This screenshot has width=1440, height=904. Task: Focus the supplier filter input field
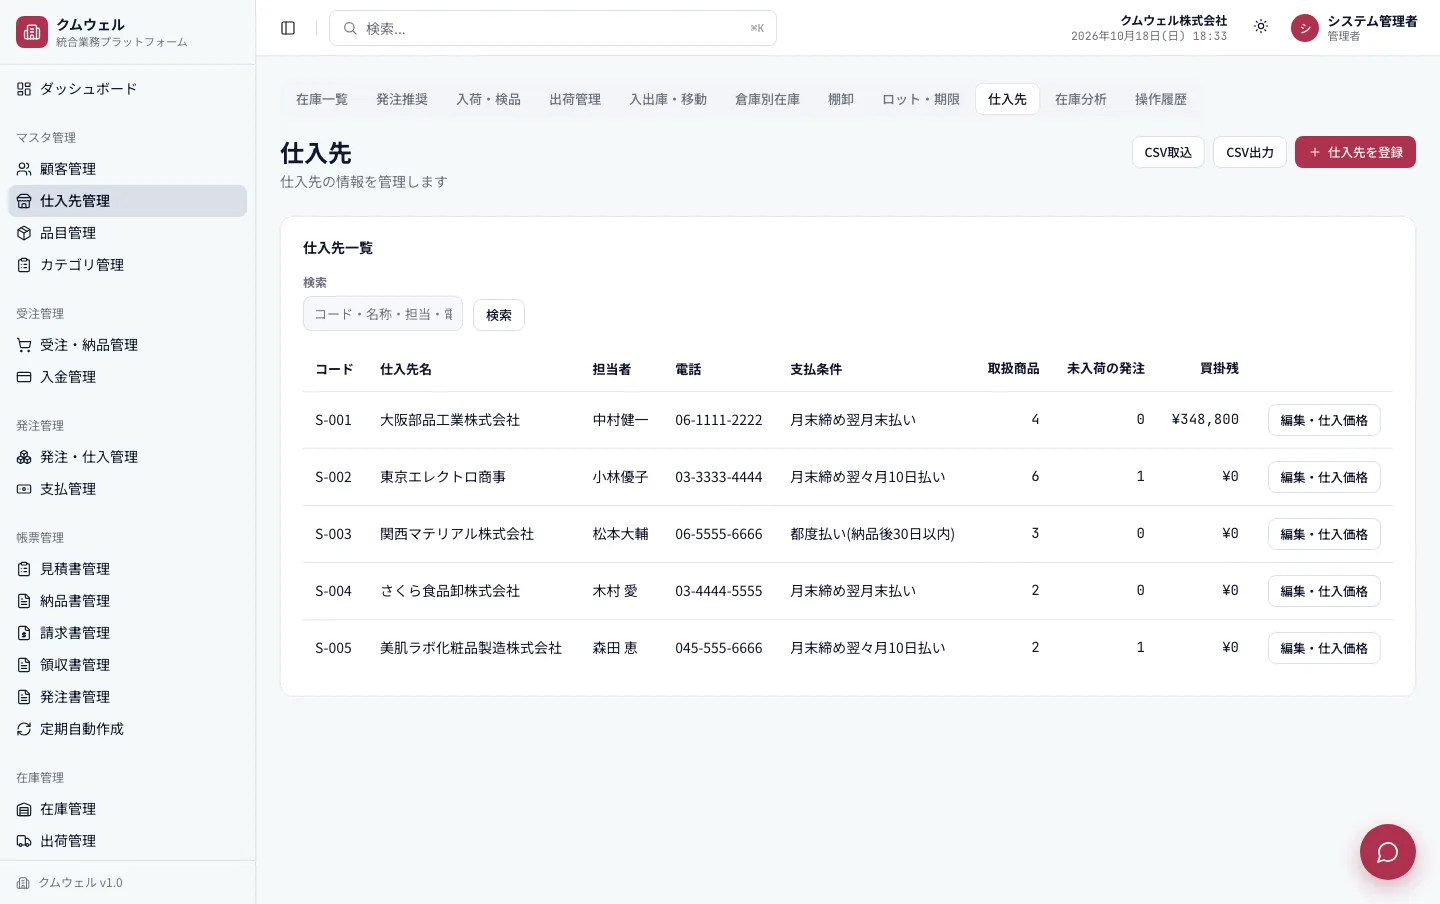coord(383,313)
